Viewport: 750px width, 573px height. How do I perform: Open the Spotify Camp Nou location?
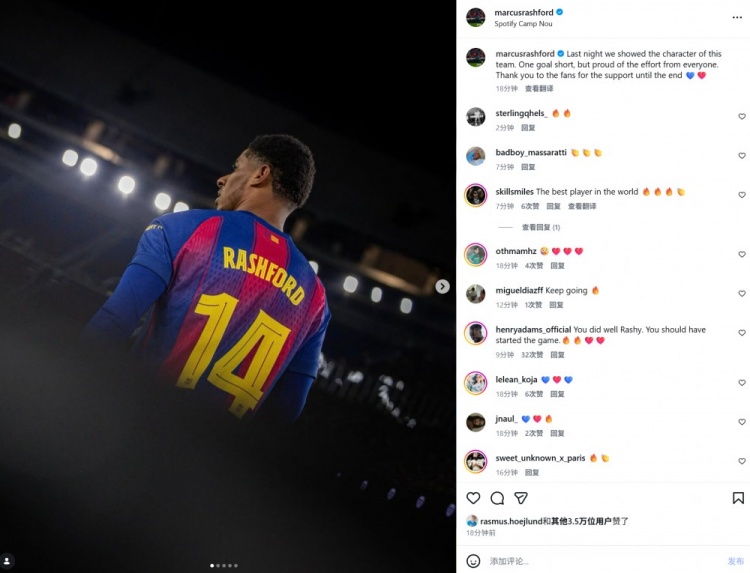coord(525,24)
